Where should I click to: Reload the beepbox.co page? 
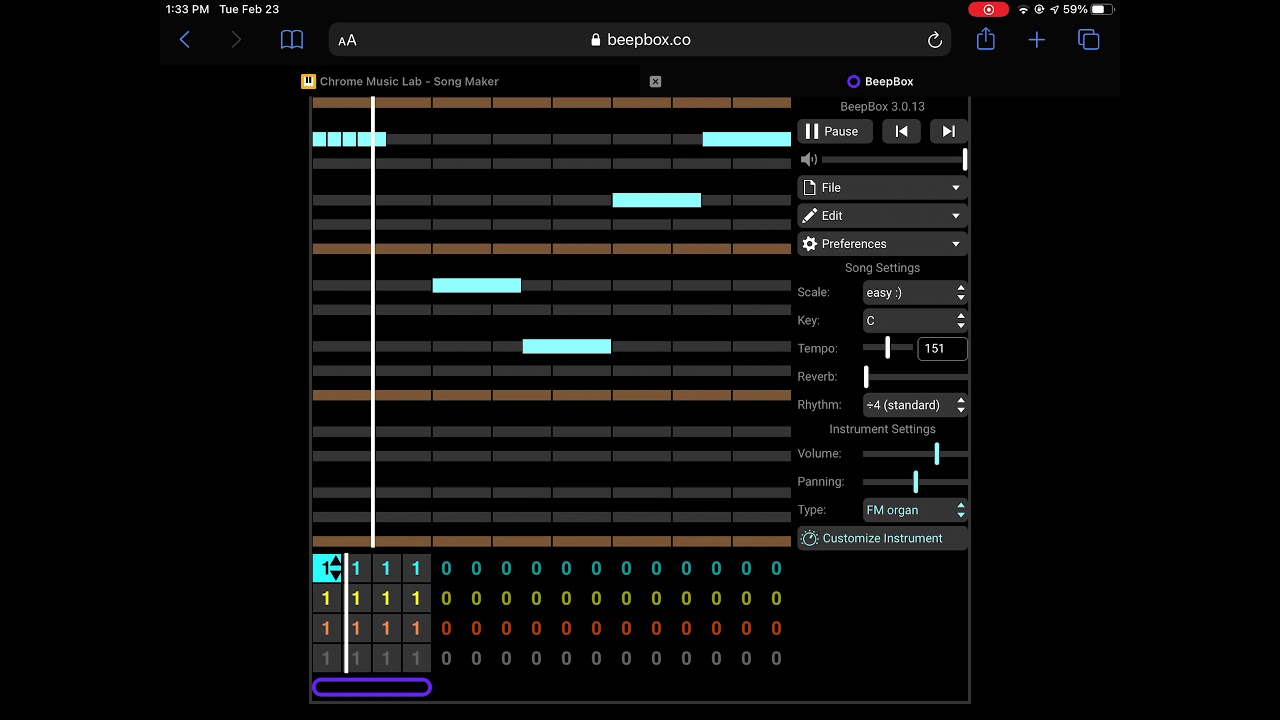click(935, 40)
